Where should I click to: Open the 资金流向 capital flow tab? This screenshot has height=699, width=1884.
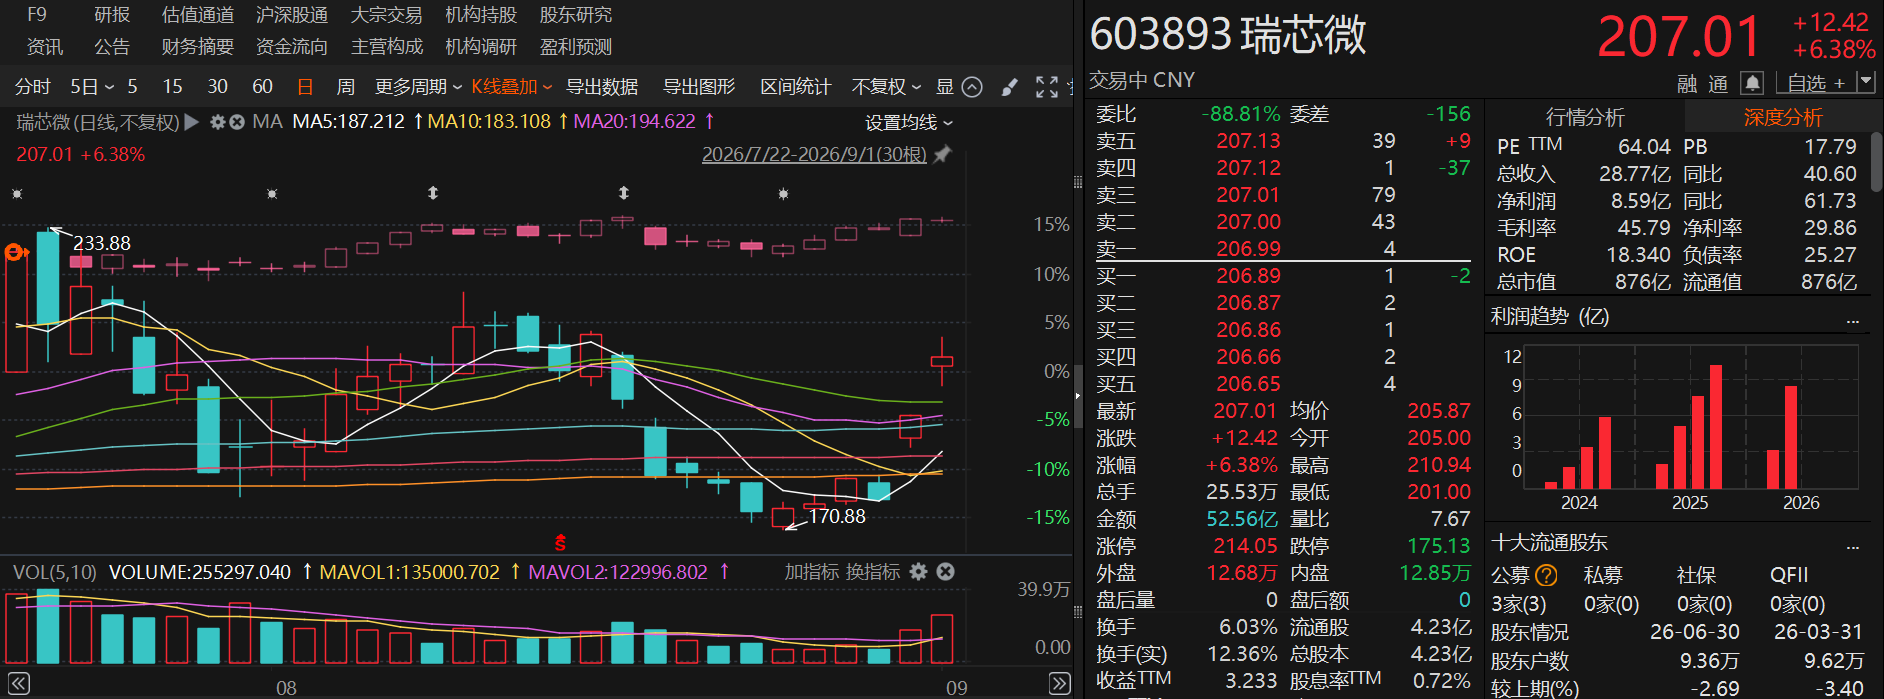click(x=292, y=47)
